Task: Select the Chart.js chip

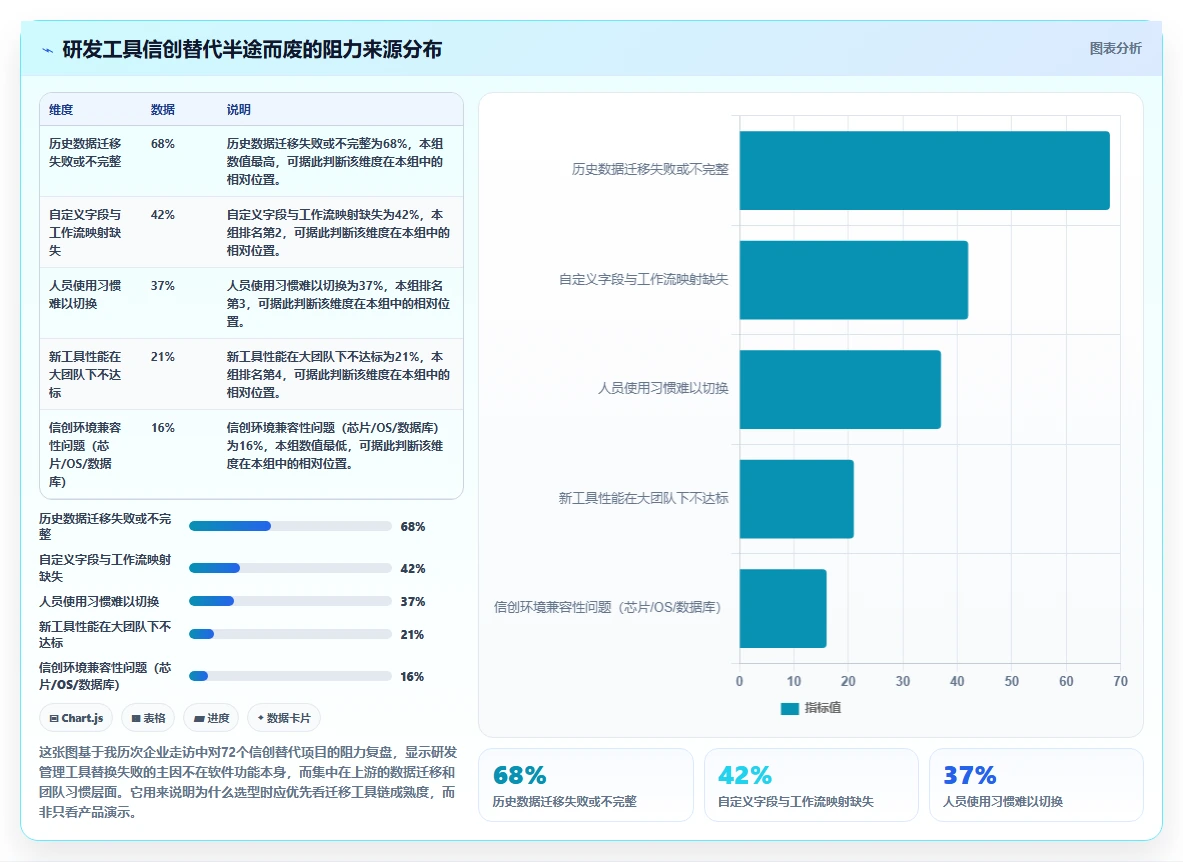Action: (75, 718)
